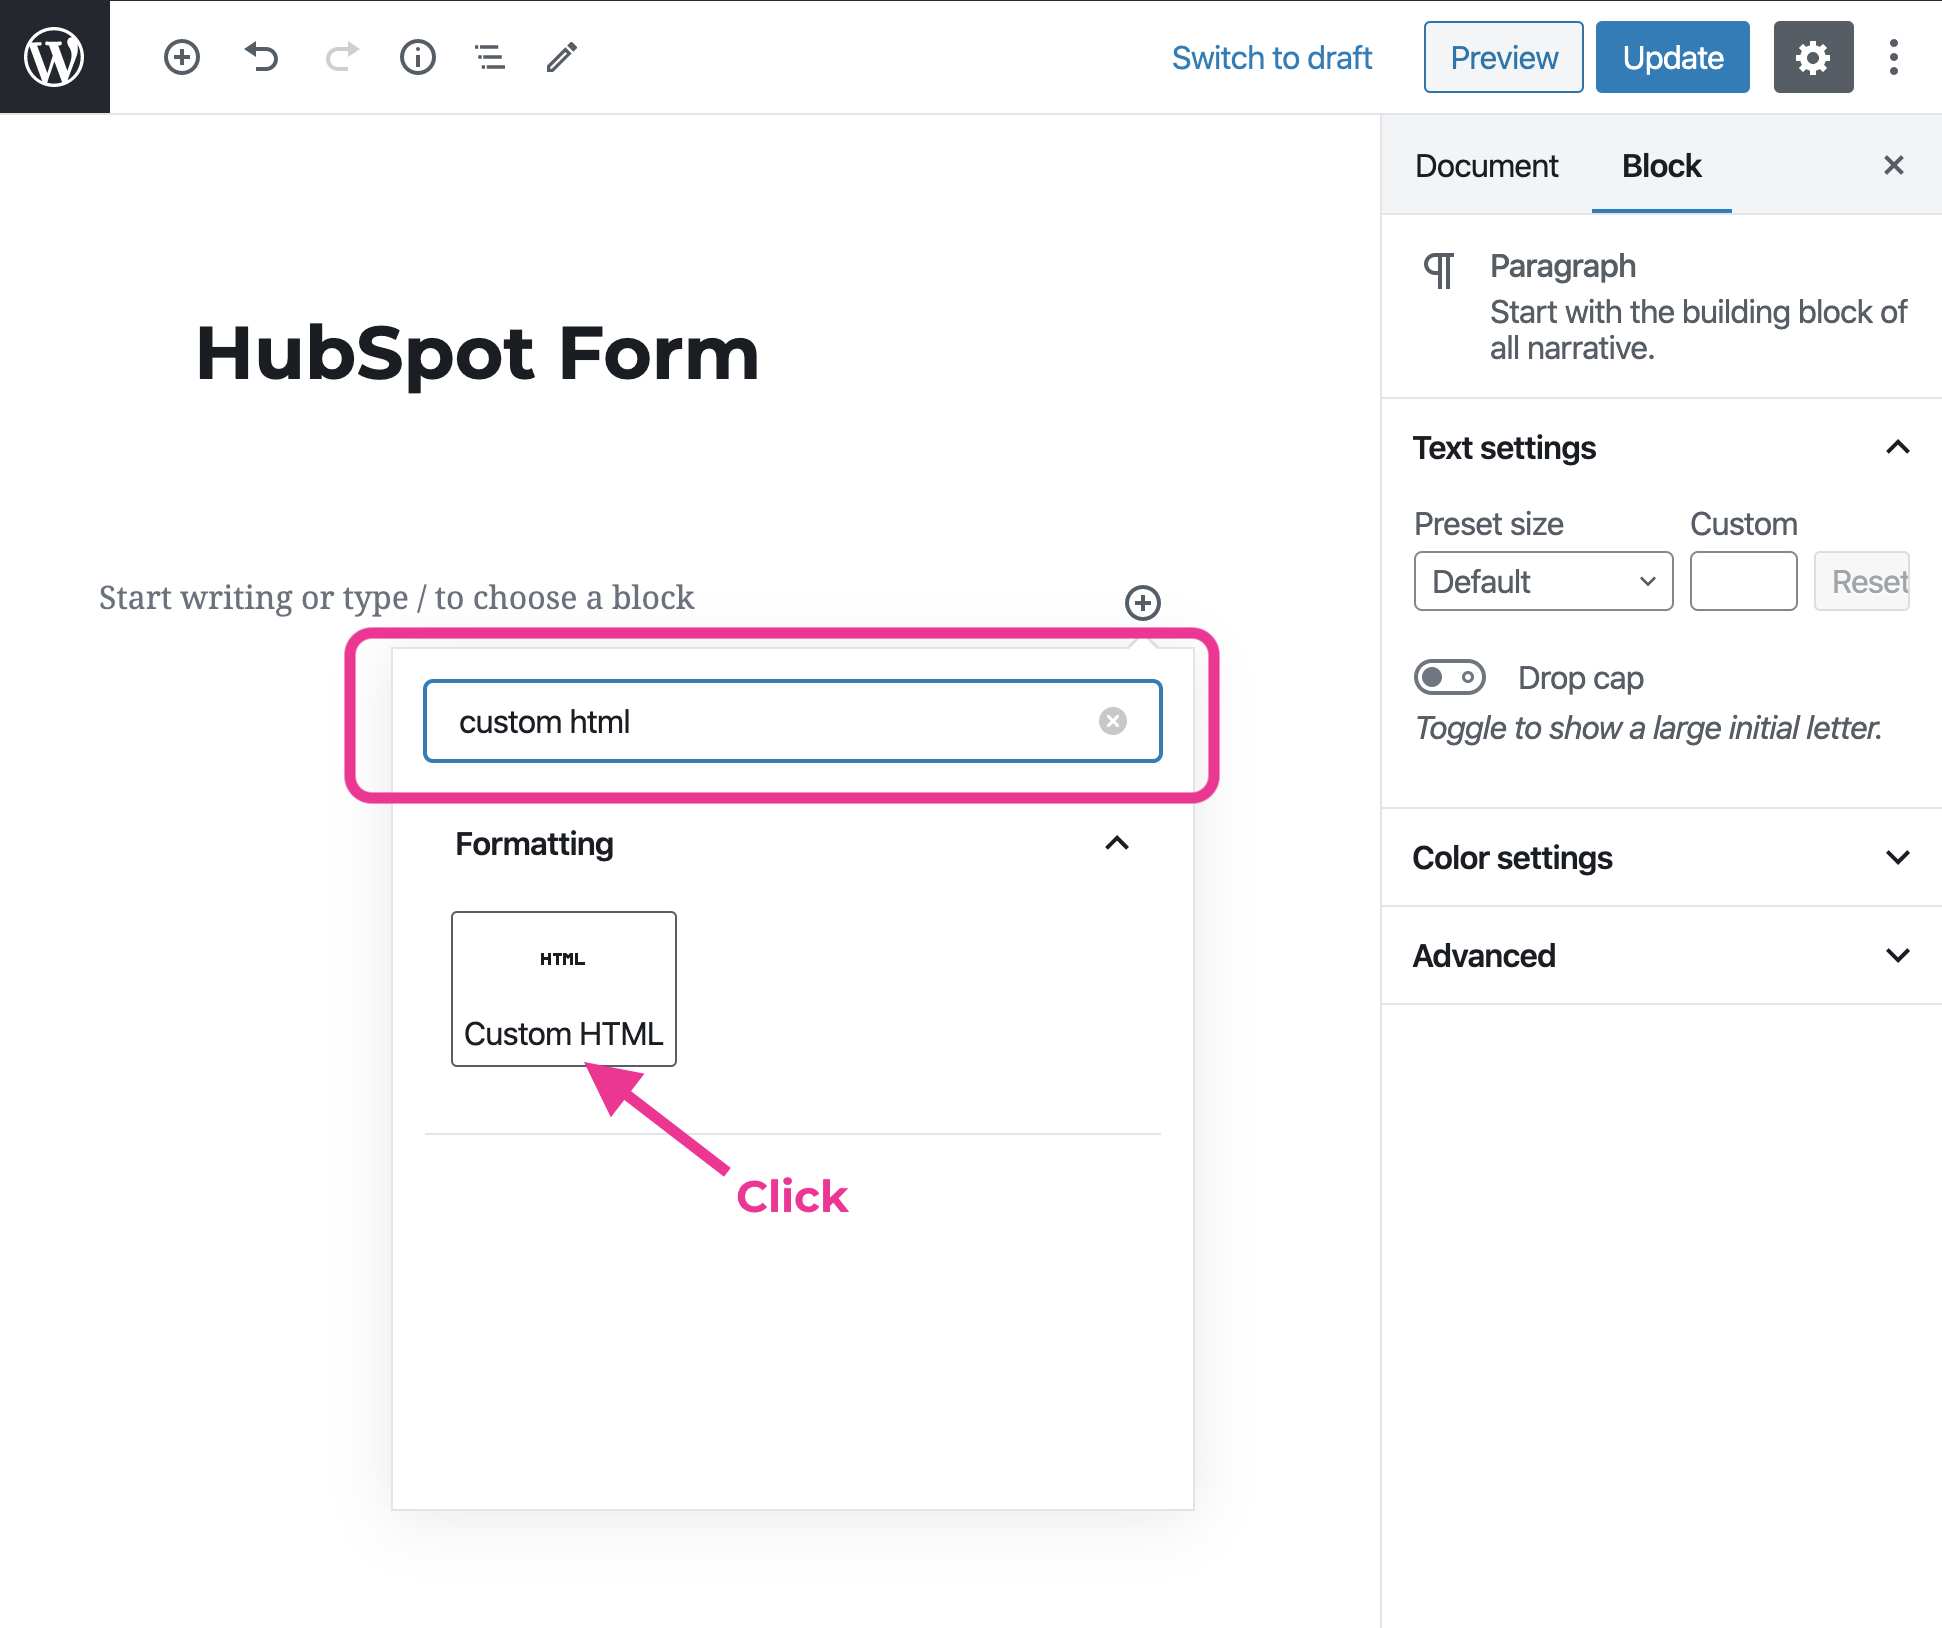Image resolution: width=1942 pixels, height=1628 pixels.
Task: Toggle the Drop cap switch
Action: 1450,677
